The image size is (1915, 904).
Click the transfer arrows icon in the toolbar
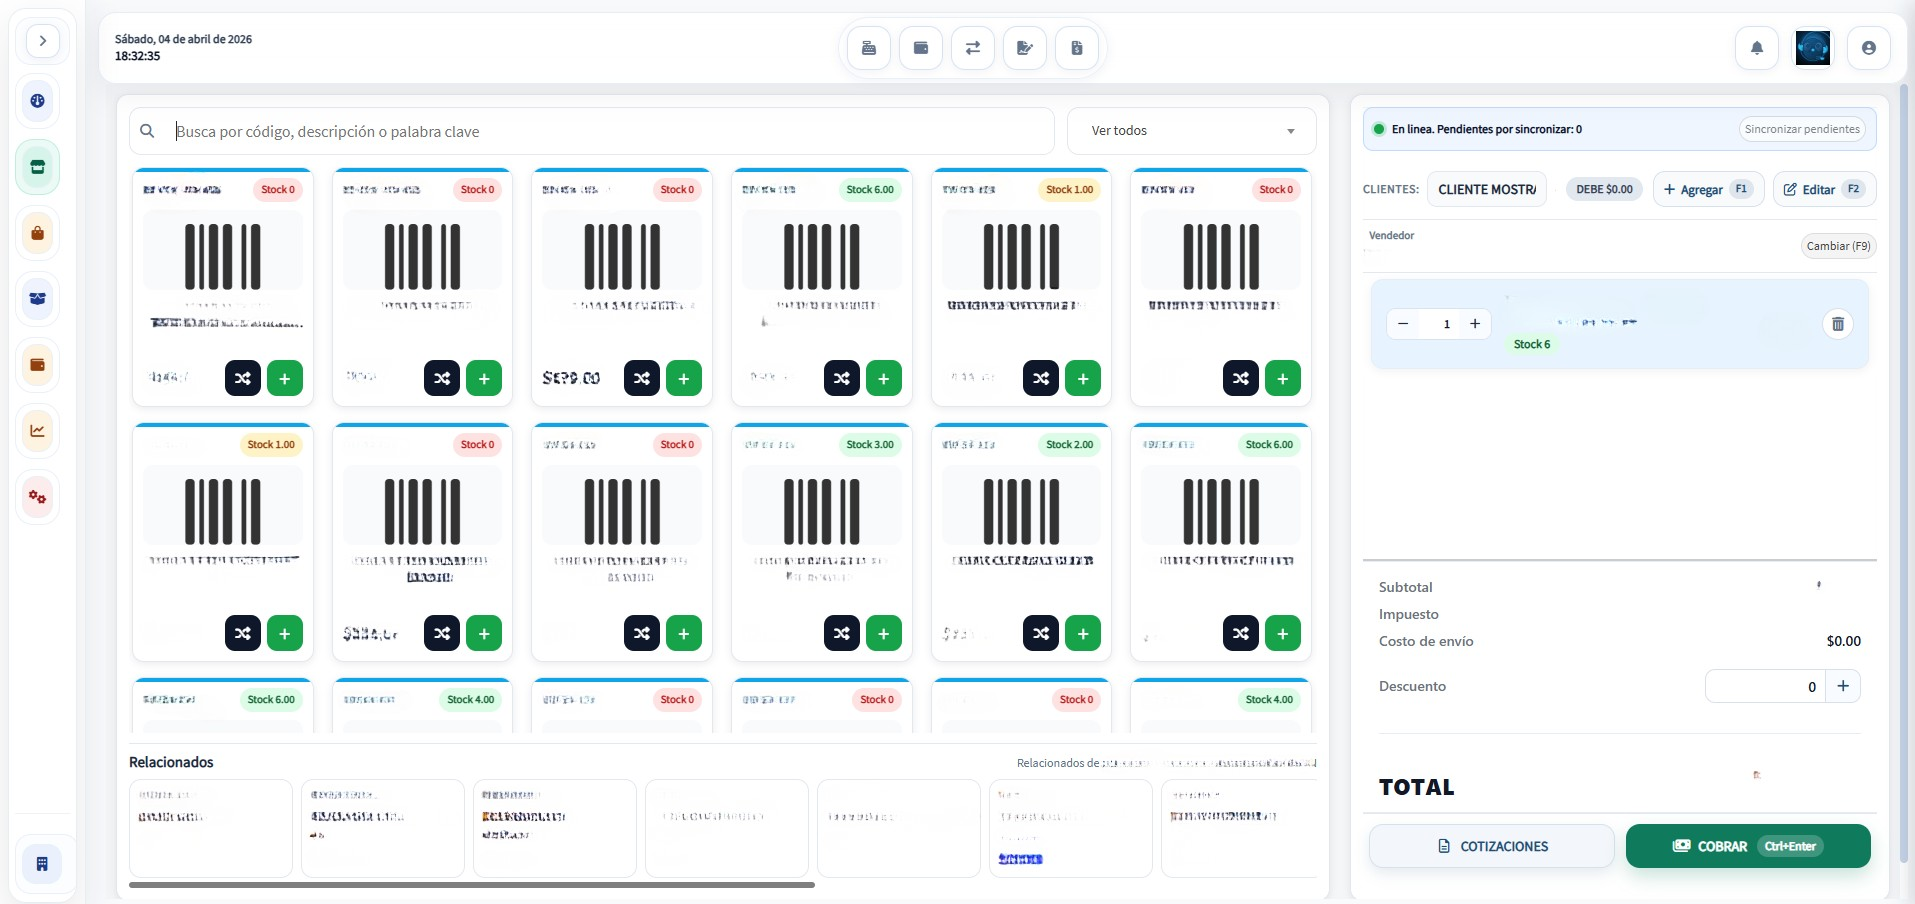[972, 47]
